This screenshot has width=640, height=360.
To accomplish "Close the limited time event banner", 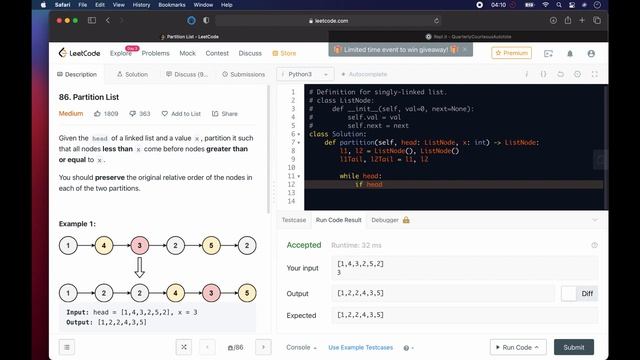I will (464, 49).
